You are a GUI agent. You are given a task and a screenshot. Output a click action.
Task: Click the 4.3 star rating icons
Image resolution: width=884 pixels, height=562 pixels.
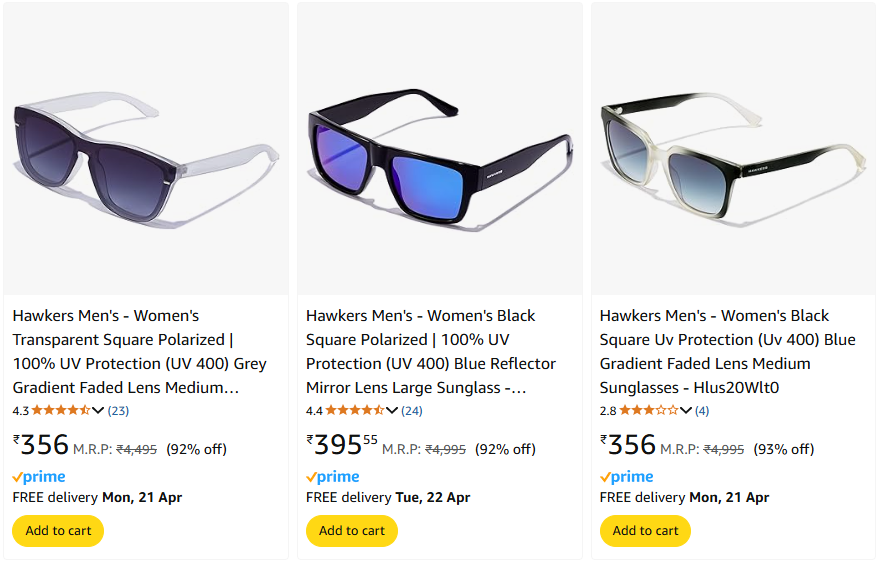tap(61, 410)
